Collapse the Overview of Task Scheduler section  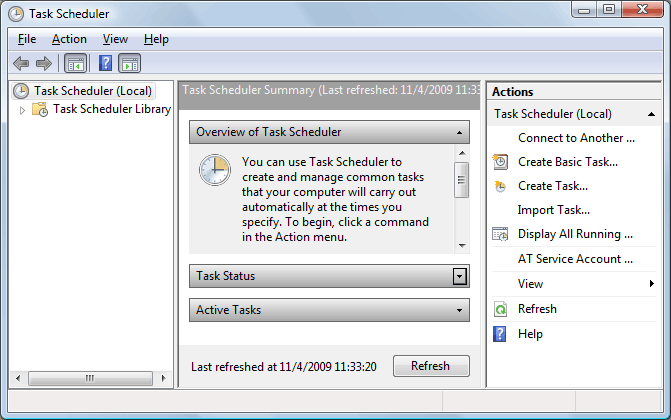click(459, 132)
